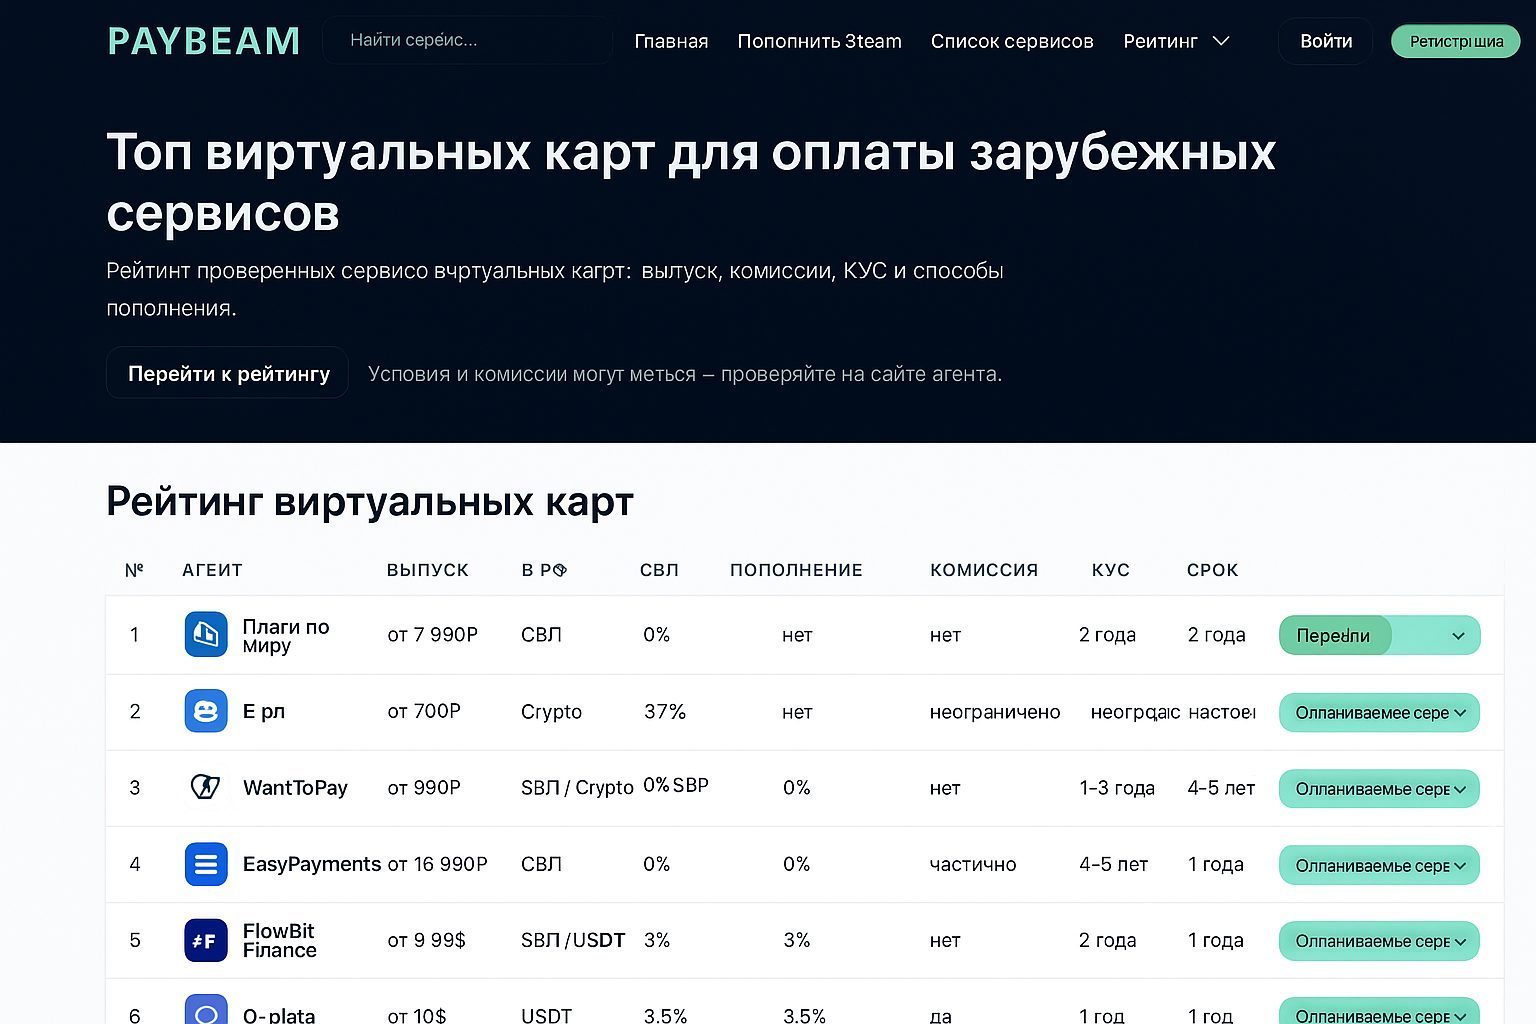The height and width of the screenshot is (1024, 1536).
Task: Click the FlowBit Finance agent name
Action: pos(280,940)
